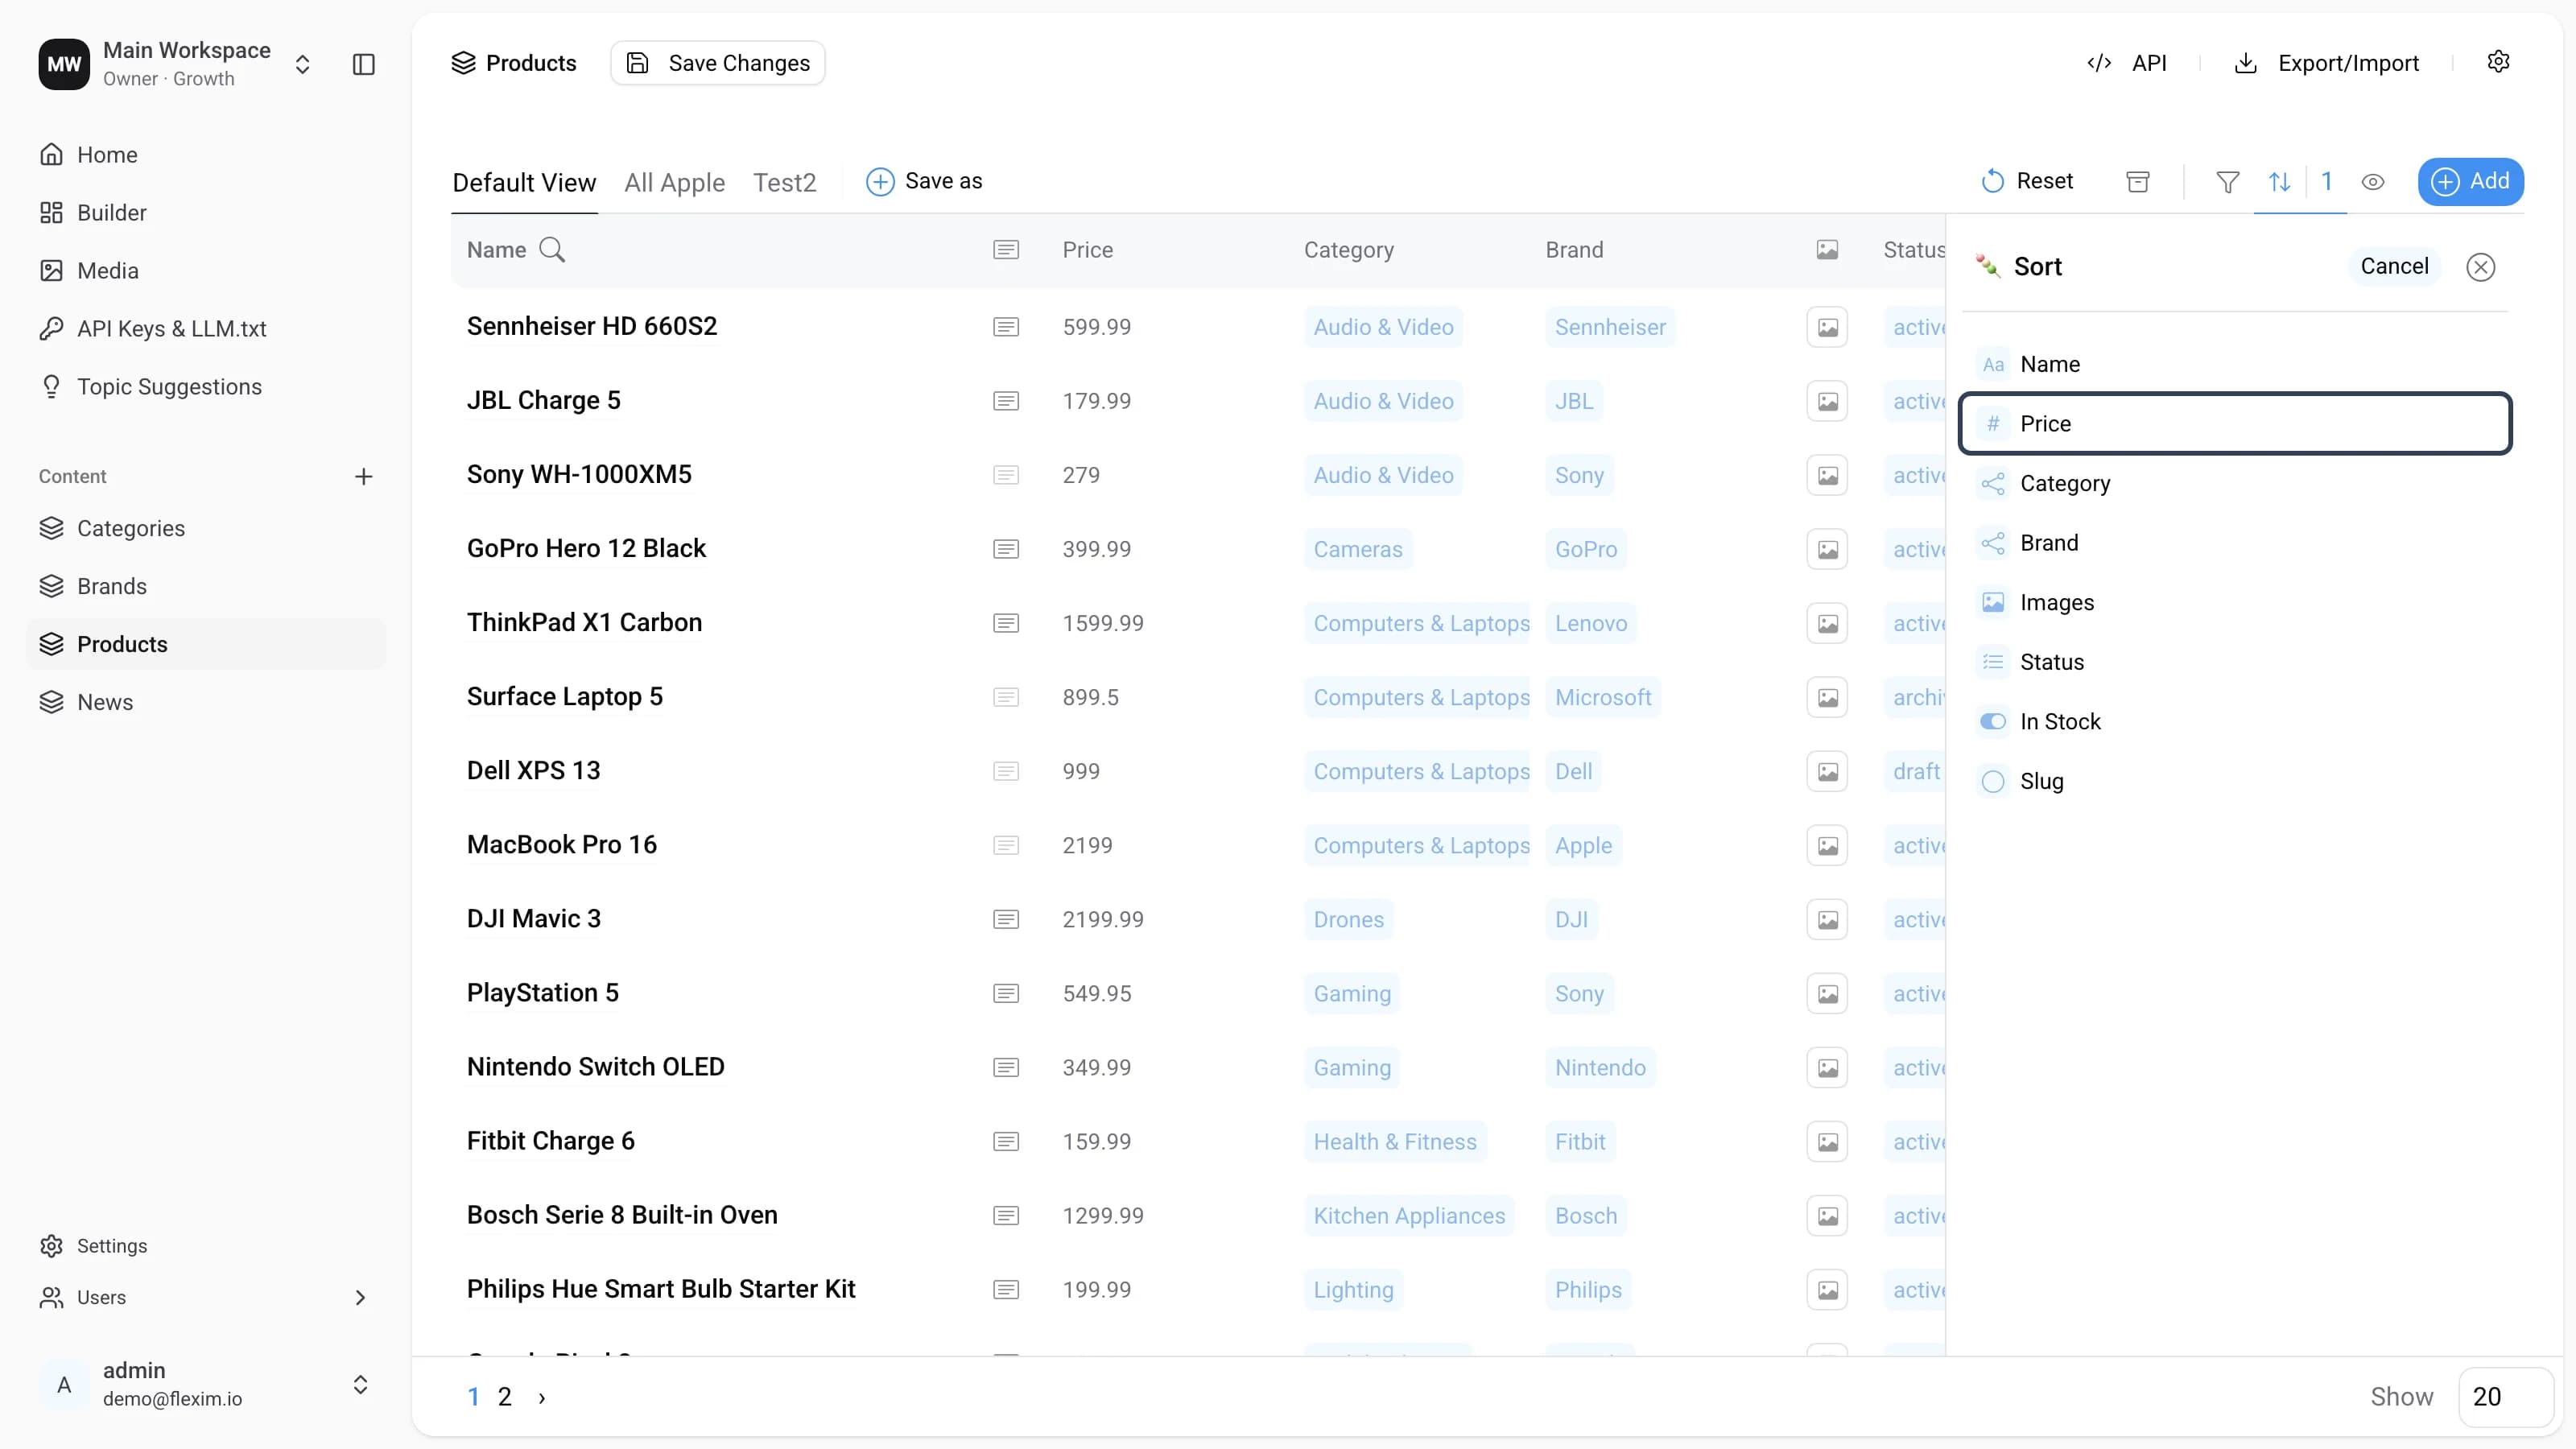Add a new product
Screen dimensions: 2576x1449
coord(2470,181)
